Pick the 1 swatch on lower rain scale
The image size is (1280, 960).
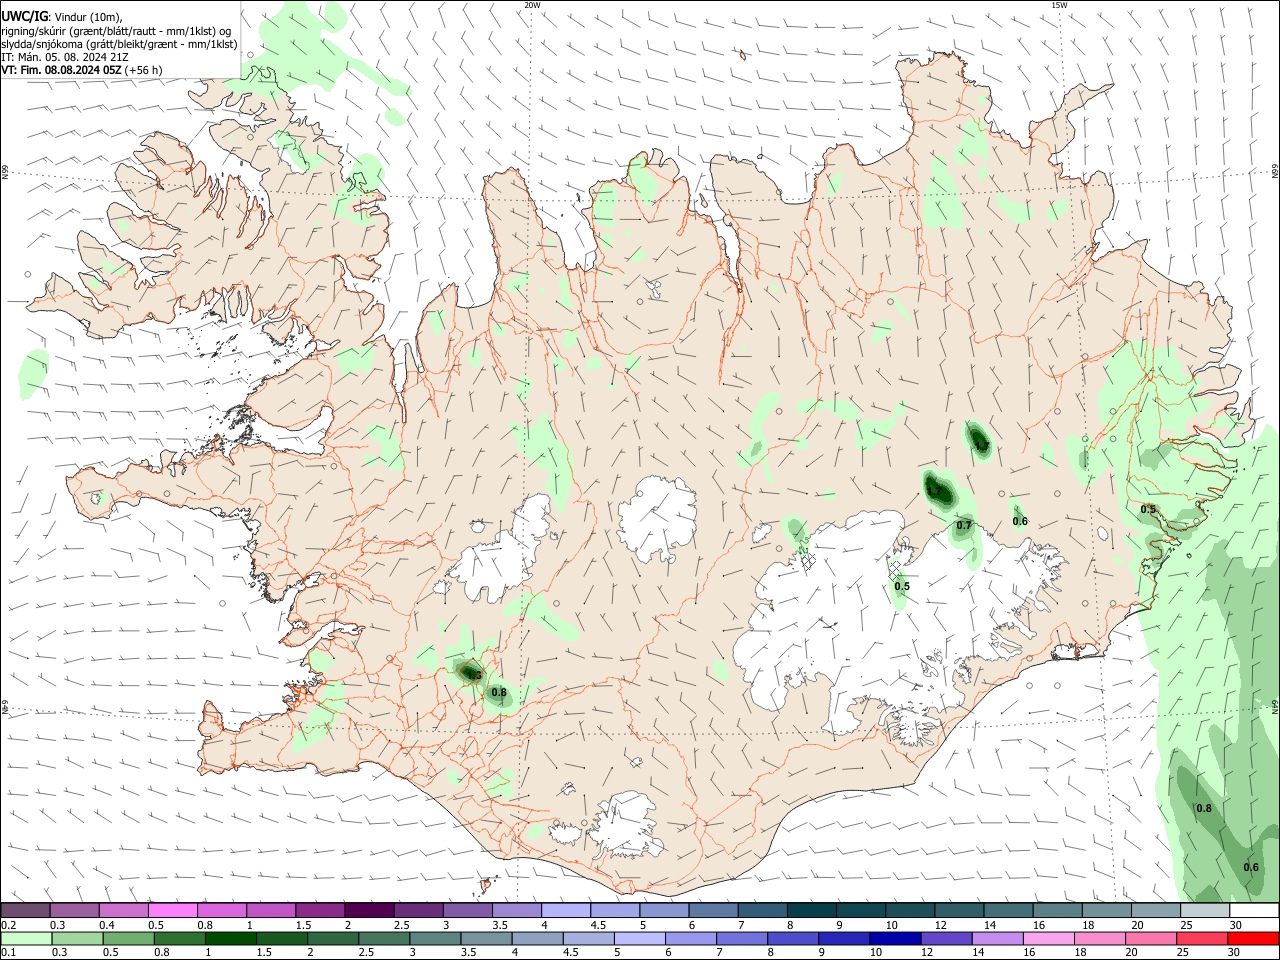pos(230,938)
